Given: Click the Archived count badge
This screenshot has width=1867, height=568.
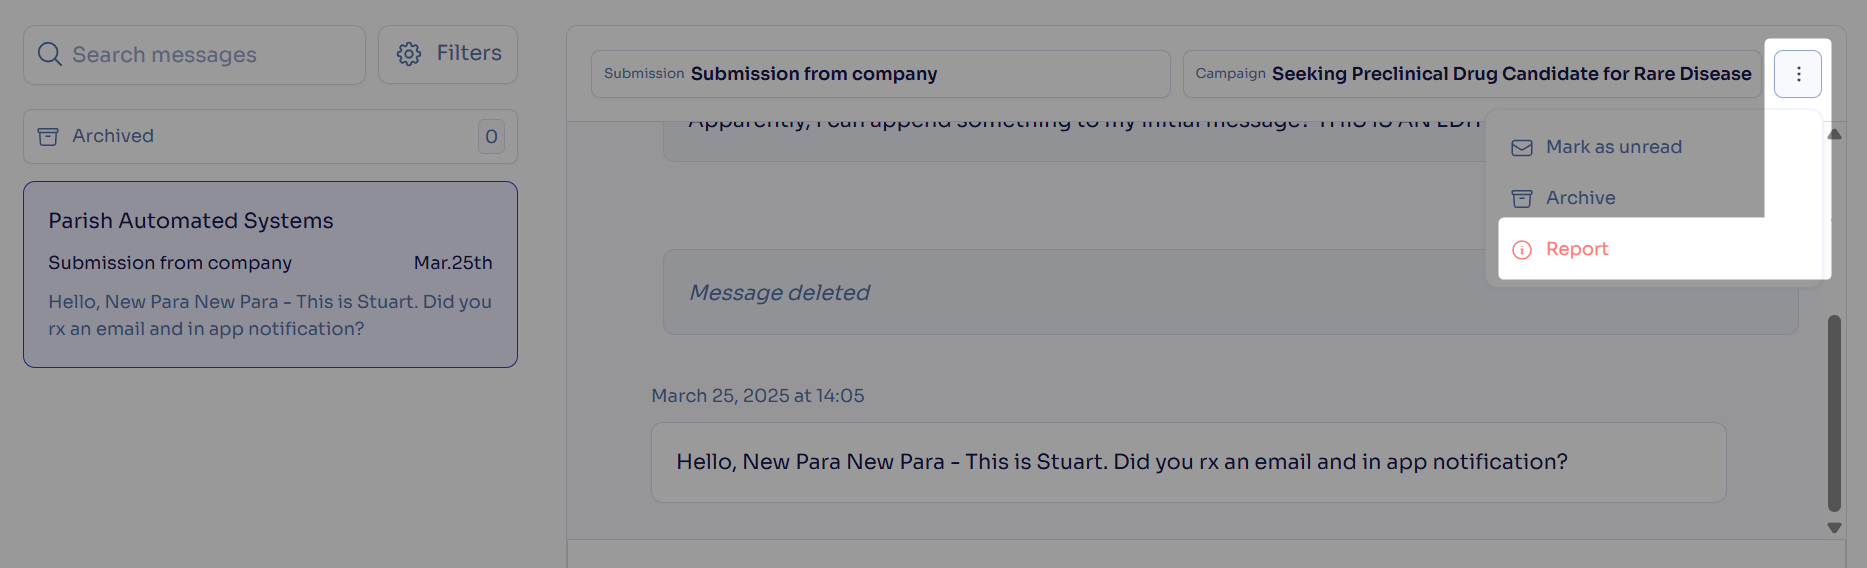Looking at the screenshot, I should point(491,136).
